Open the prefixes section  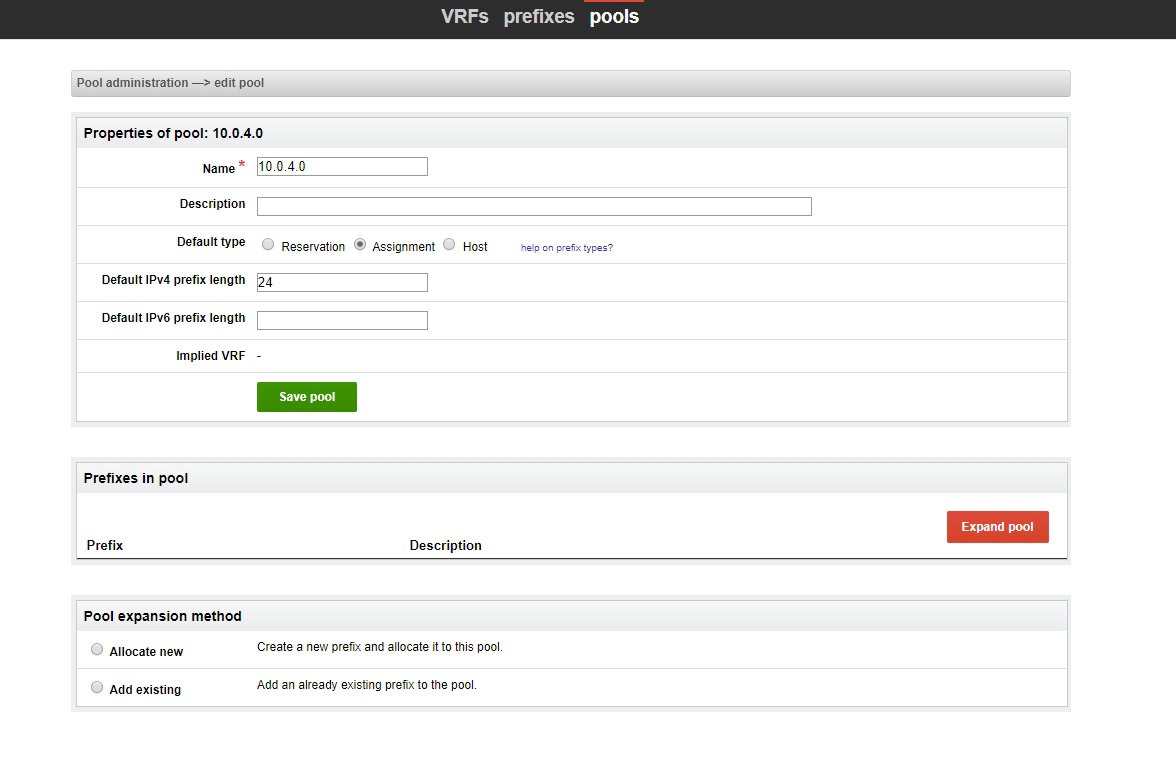[539, 16]
